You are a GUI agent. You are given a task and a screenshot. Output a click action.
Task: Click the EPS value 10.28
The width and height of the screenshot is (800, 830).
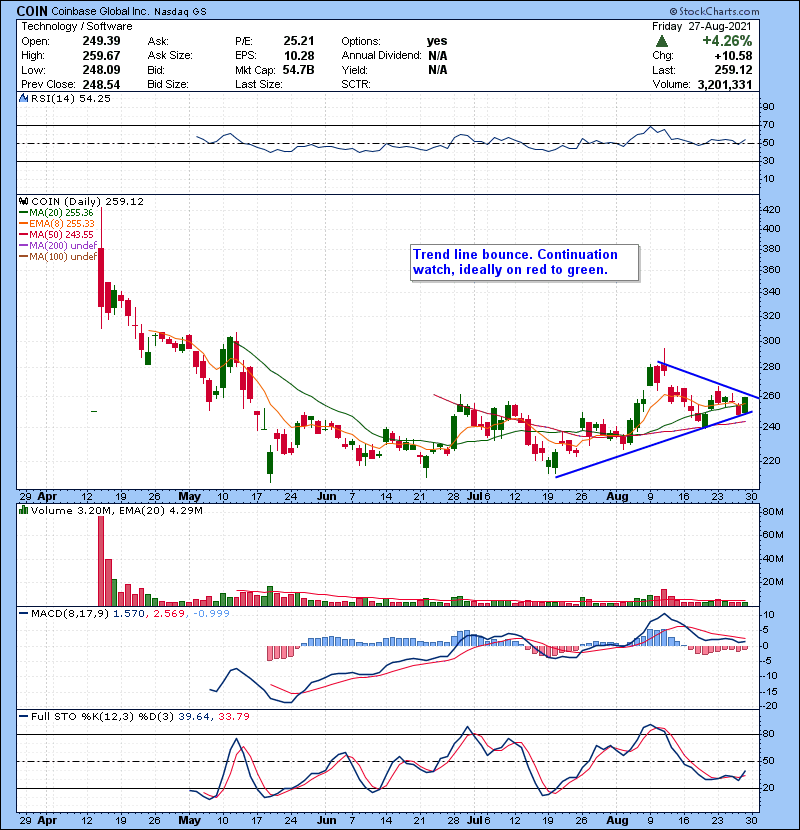tap(299, 56)
